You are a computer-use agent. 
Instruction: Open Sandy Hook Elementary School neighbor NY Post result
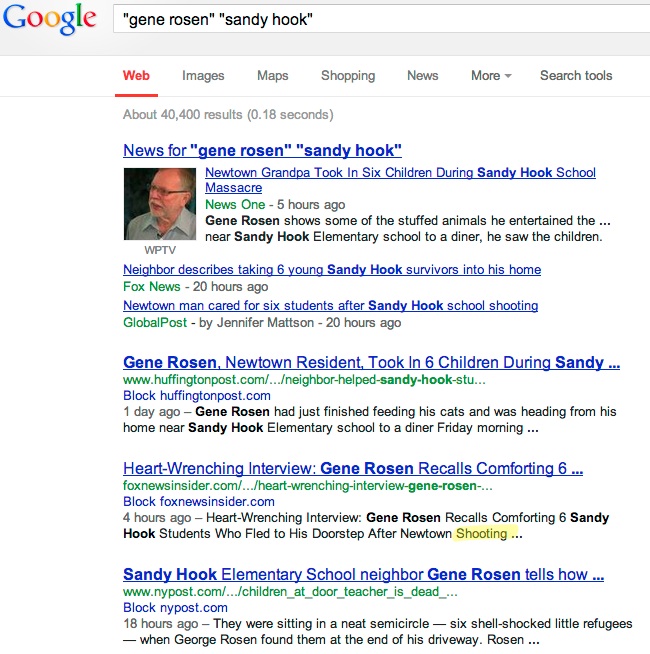(x=363, y=574)
